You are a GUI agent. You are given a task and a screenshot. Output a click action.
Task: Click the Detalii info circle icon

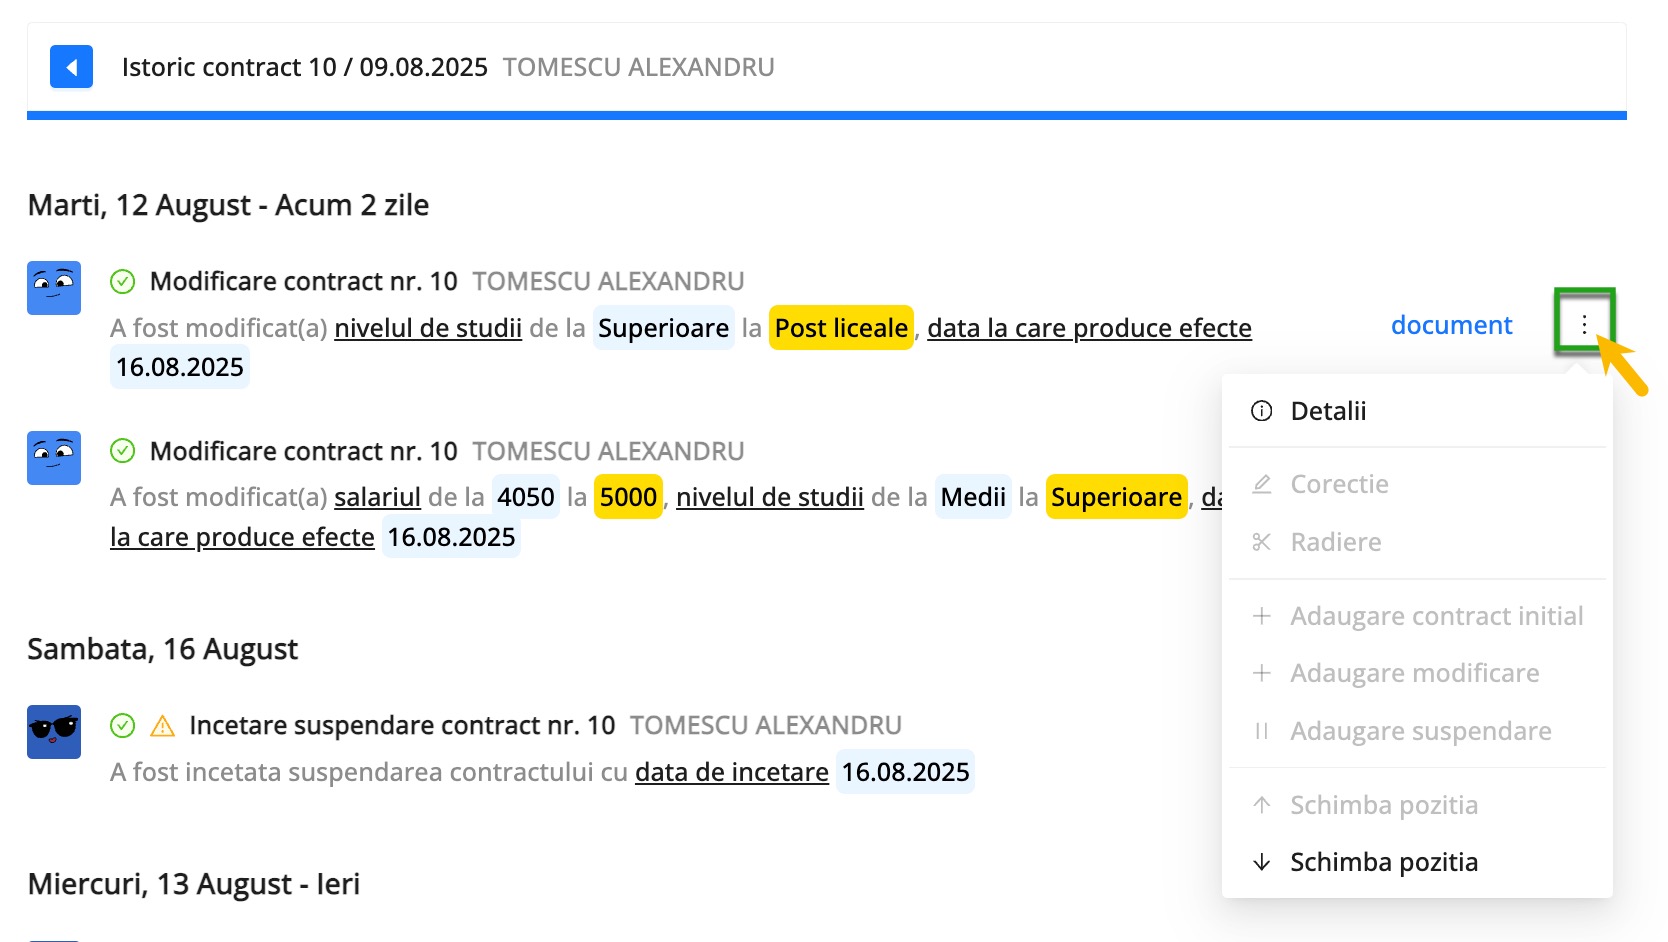pyautogui.click(x=1262, y=411)
